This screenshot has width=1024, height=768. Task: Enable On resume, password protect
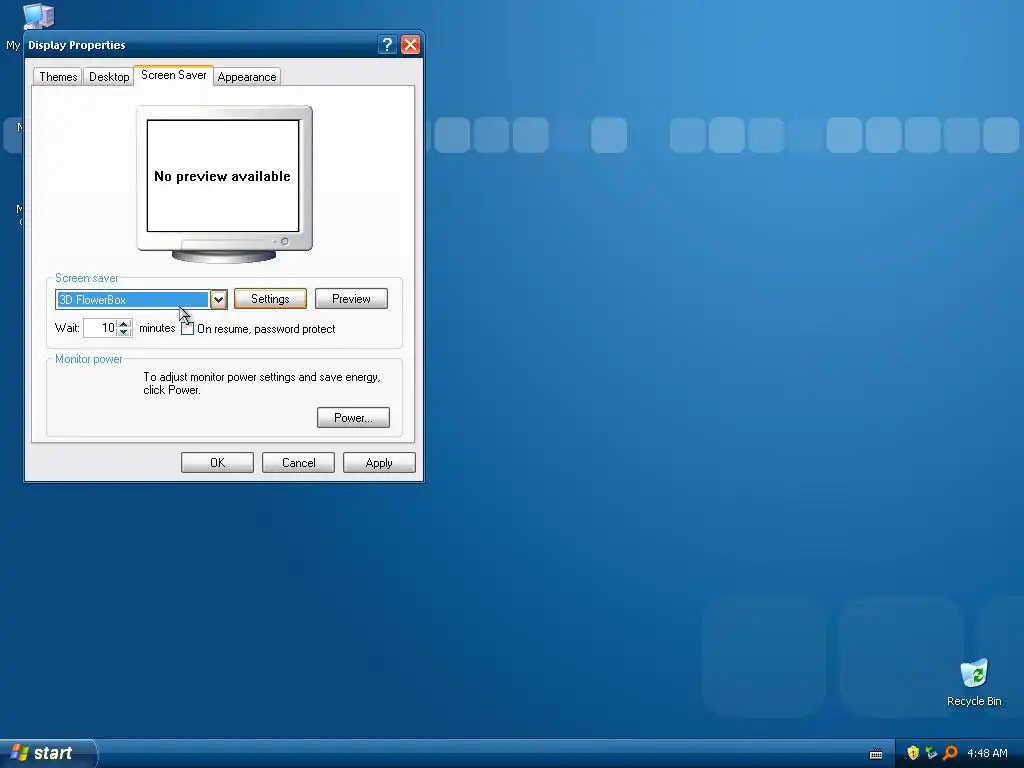click(187, 328)
